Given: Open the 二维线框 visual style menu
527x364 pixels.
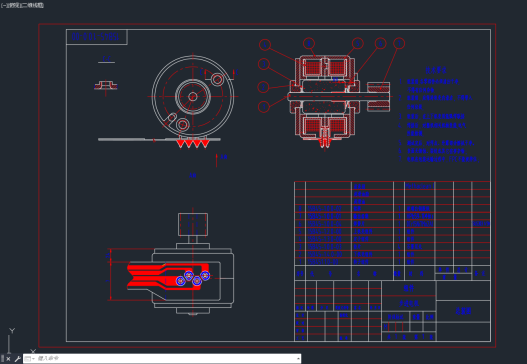Looking at the screenshot, I should (x=32, y=5).
